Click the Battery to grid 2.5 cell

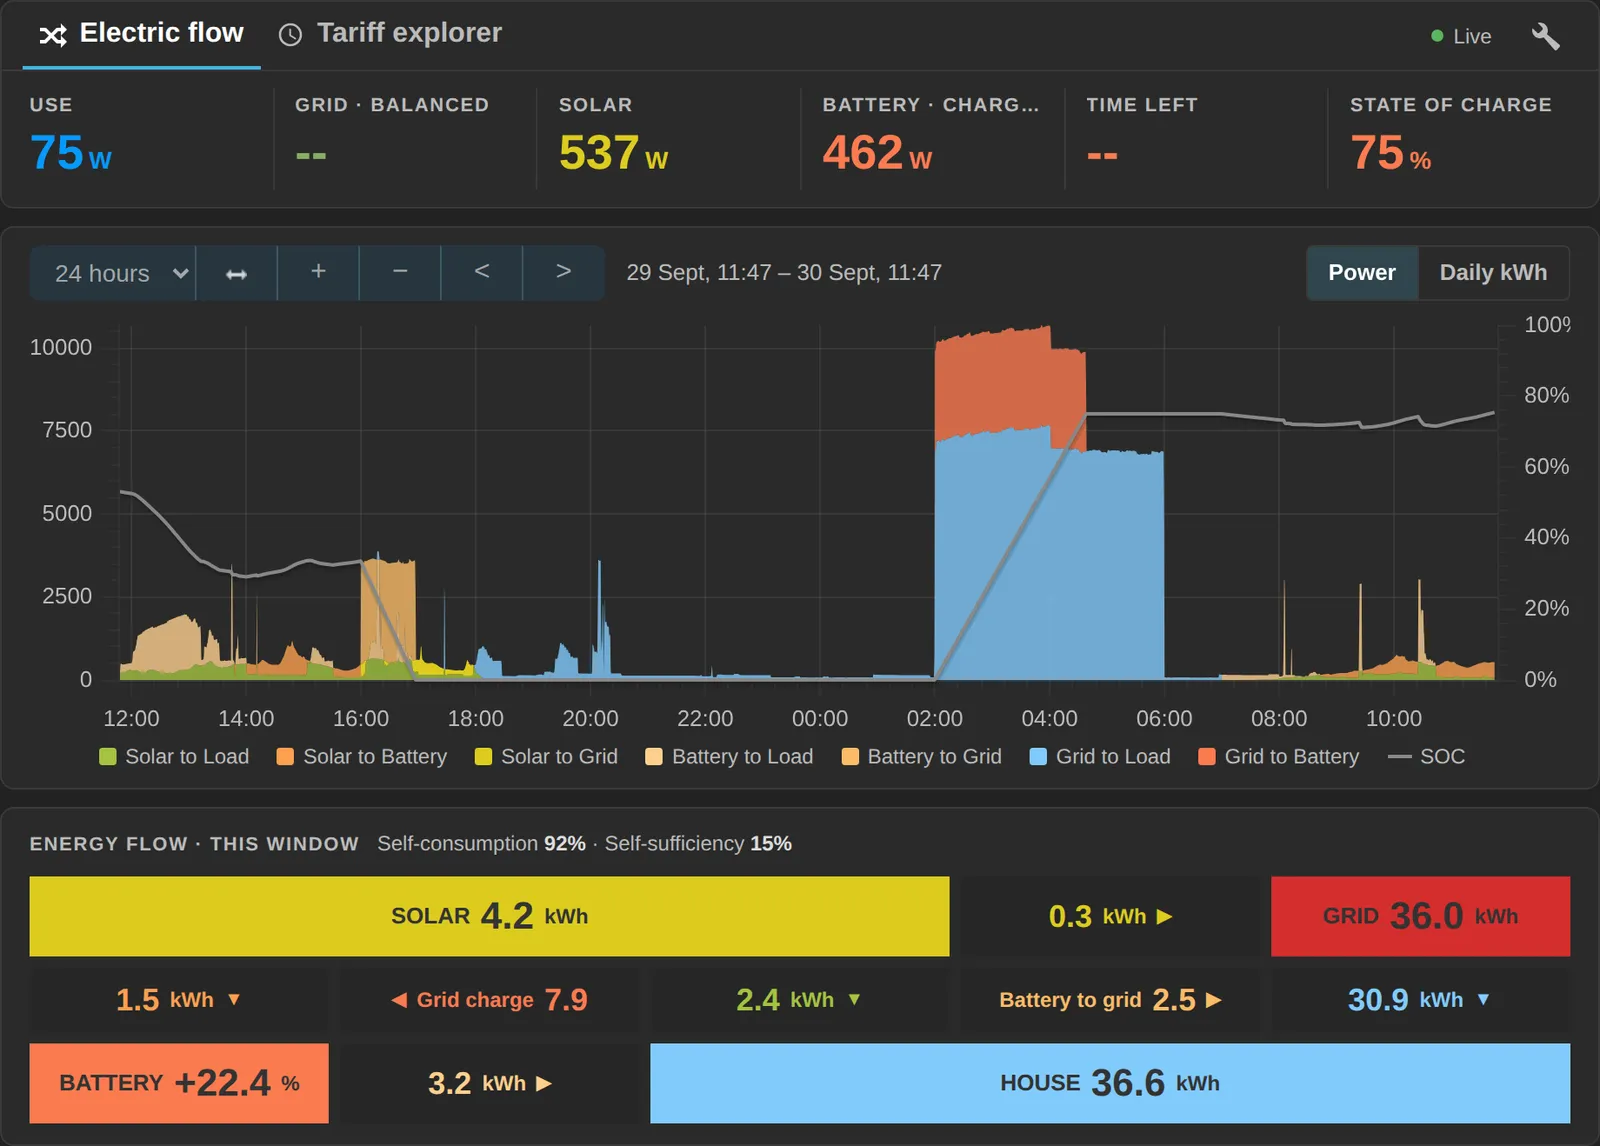(1110, 1000)
